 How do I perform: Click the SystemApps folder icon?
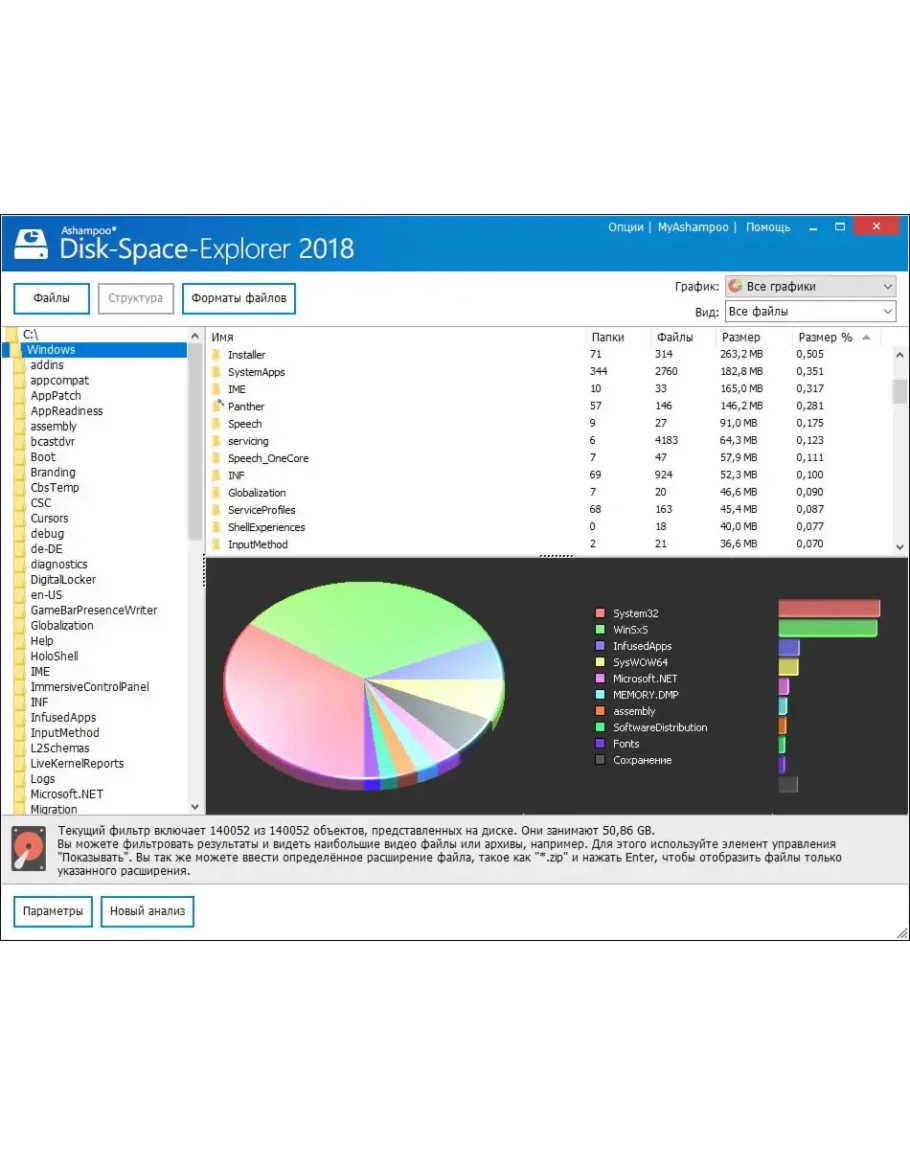[216, 372]
